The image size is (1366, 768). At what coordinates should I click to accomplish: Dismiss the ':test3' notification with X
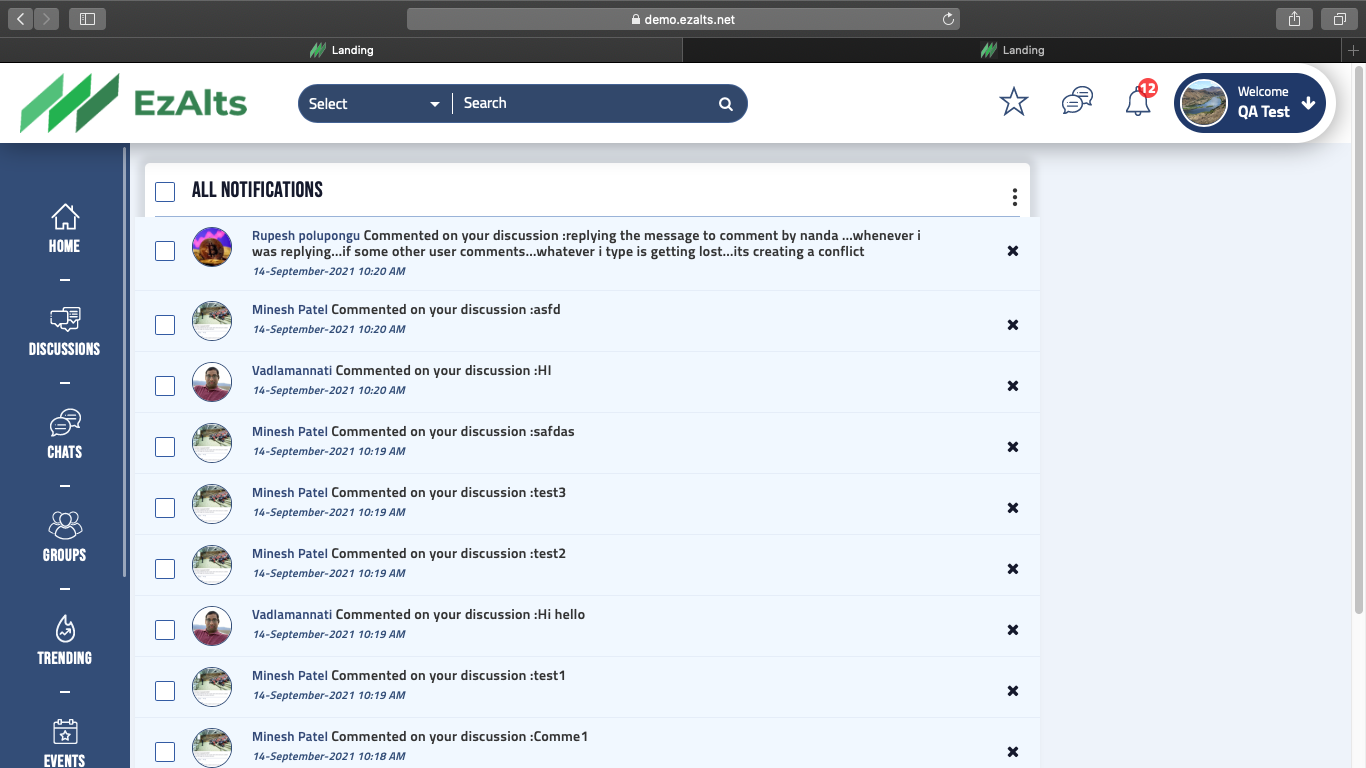tap(1012, 508)
